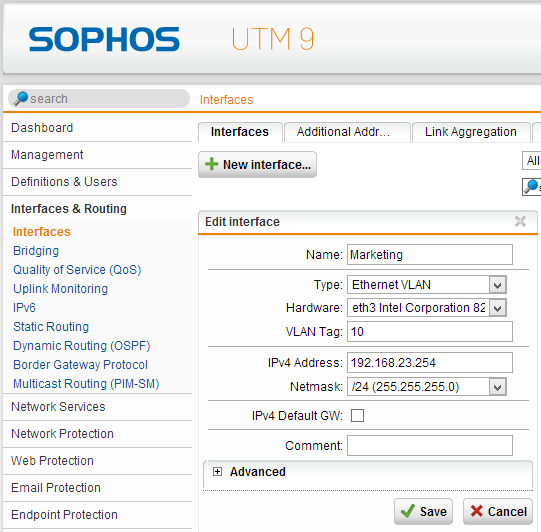Viewport: 541px width, 532px height.
Task: Enable the IPv4 Default GW checkbox
Action: (x=357, y=415)
